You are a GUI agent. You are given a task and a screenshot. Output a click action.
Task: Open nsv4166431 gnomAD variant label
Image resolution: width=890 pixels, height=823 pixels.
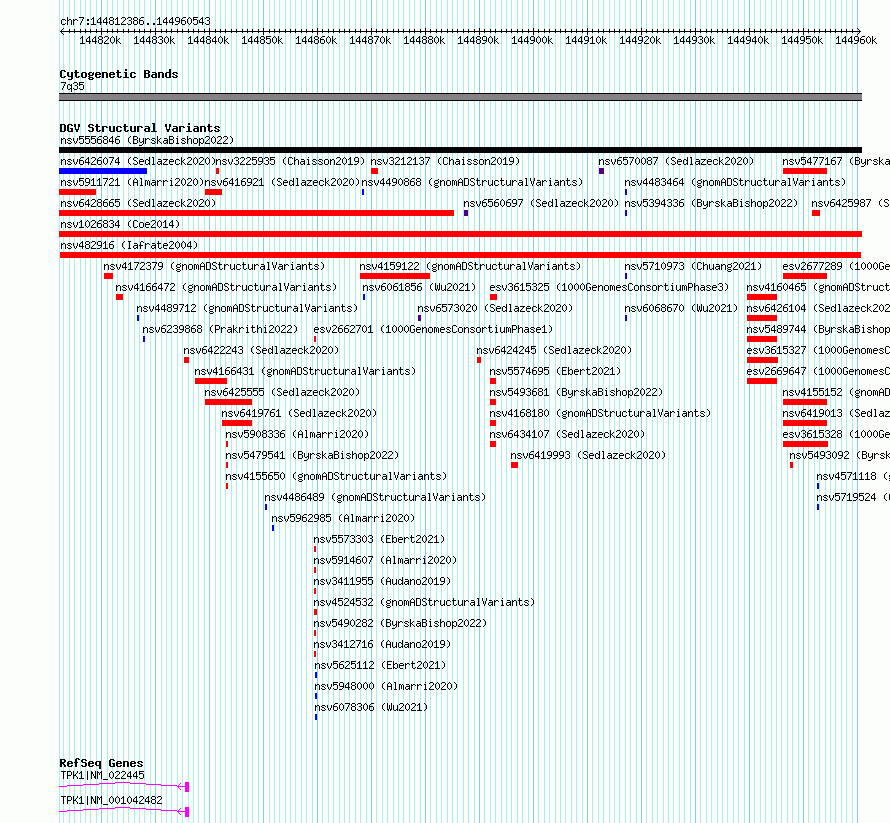(x=305, y=371)
